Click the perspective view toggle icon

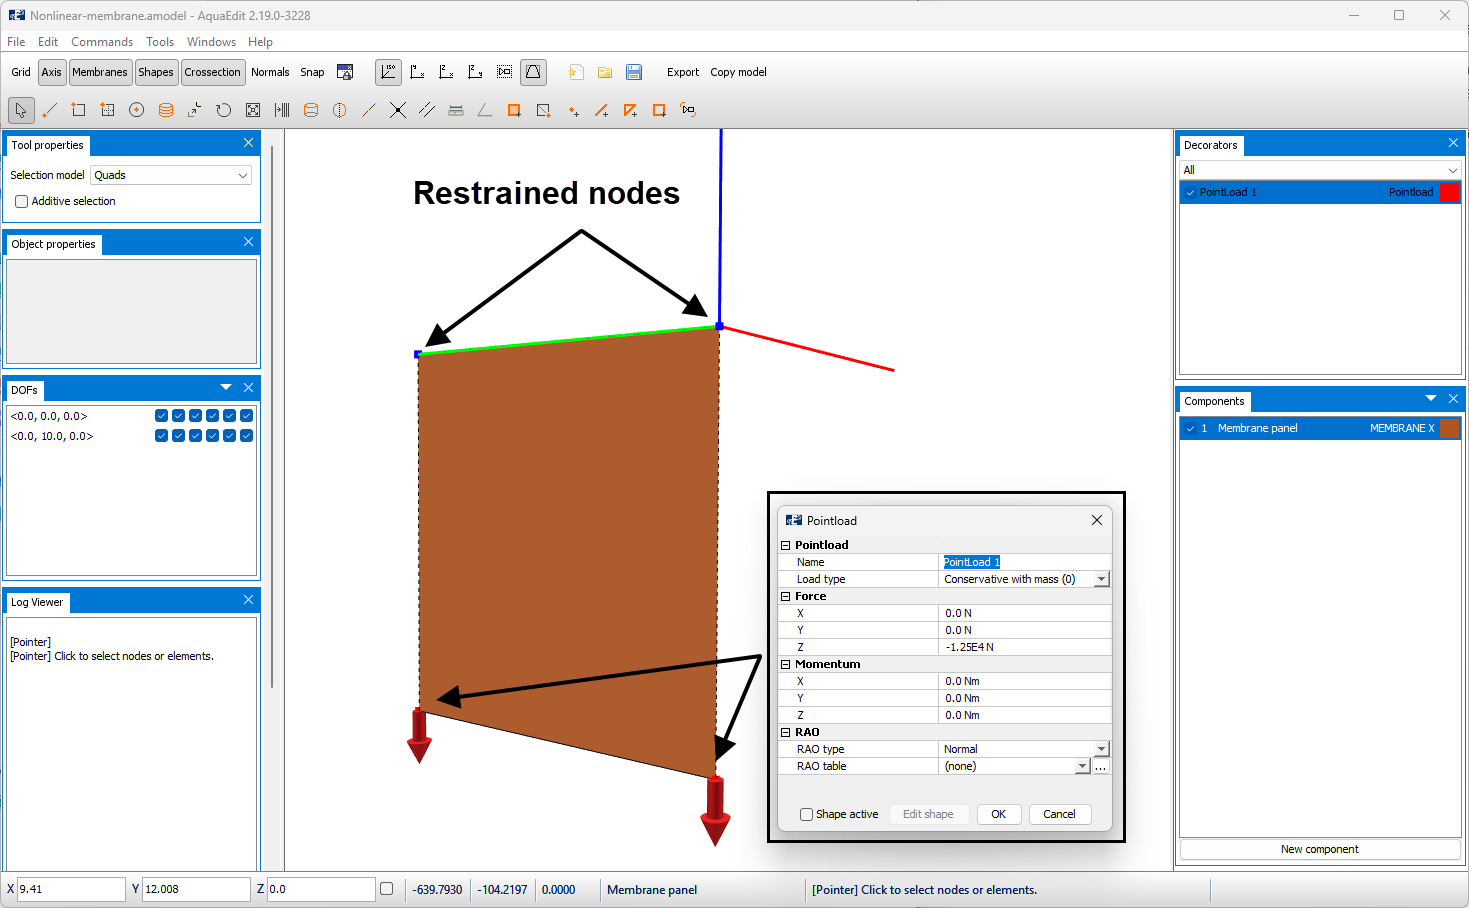click(533, 72)
